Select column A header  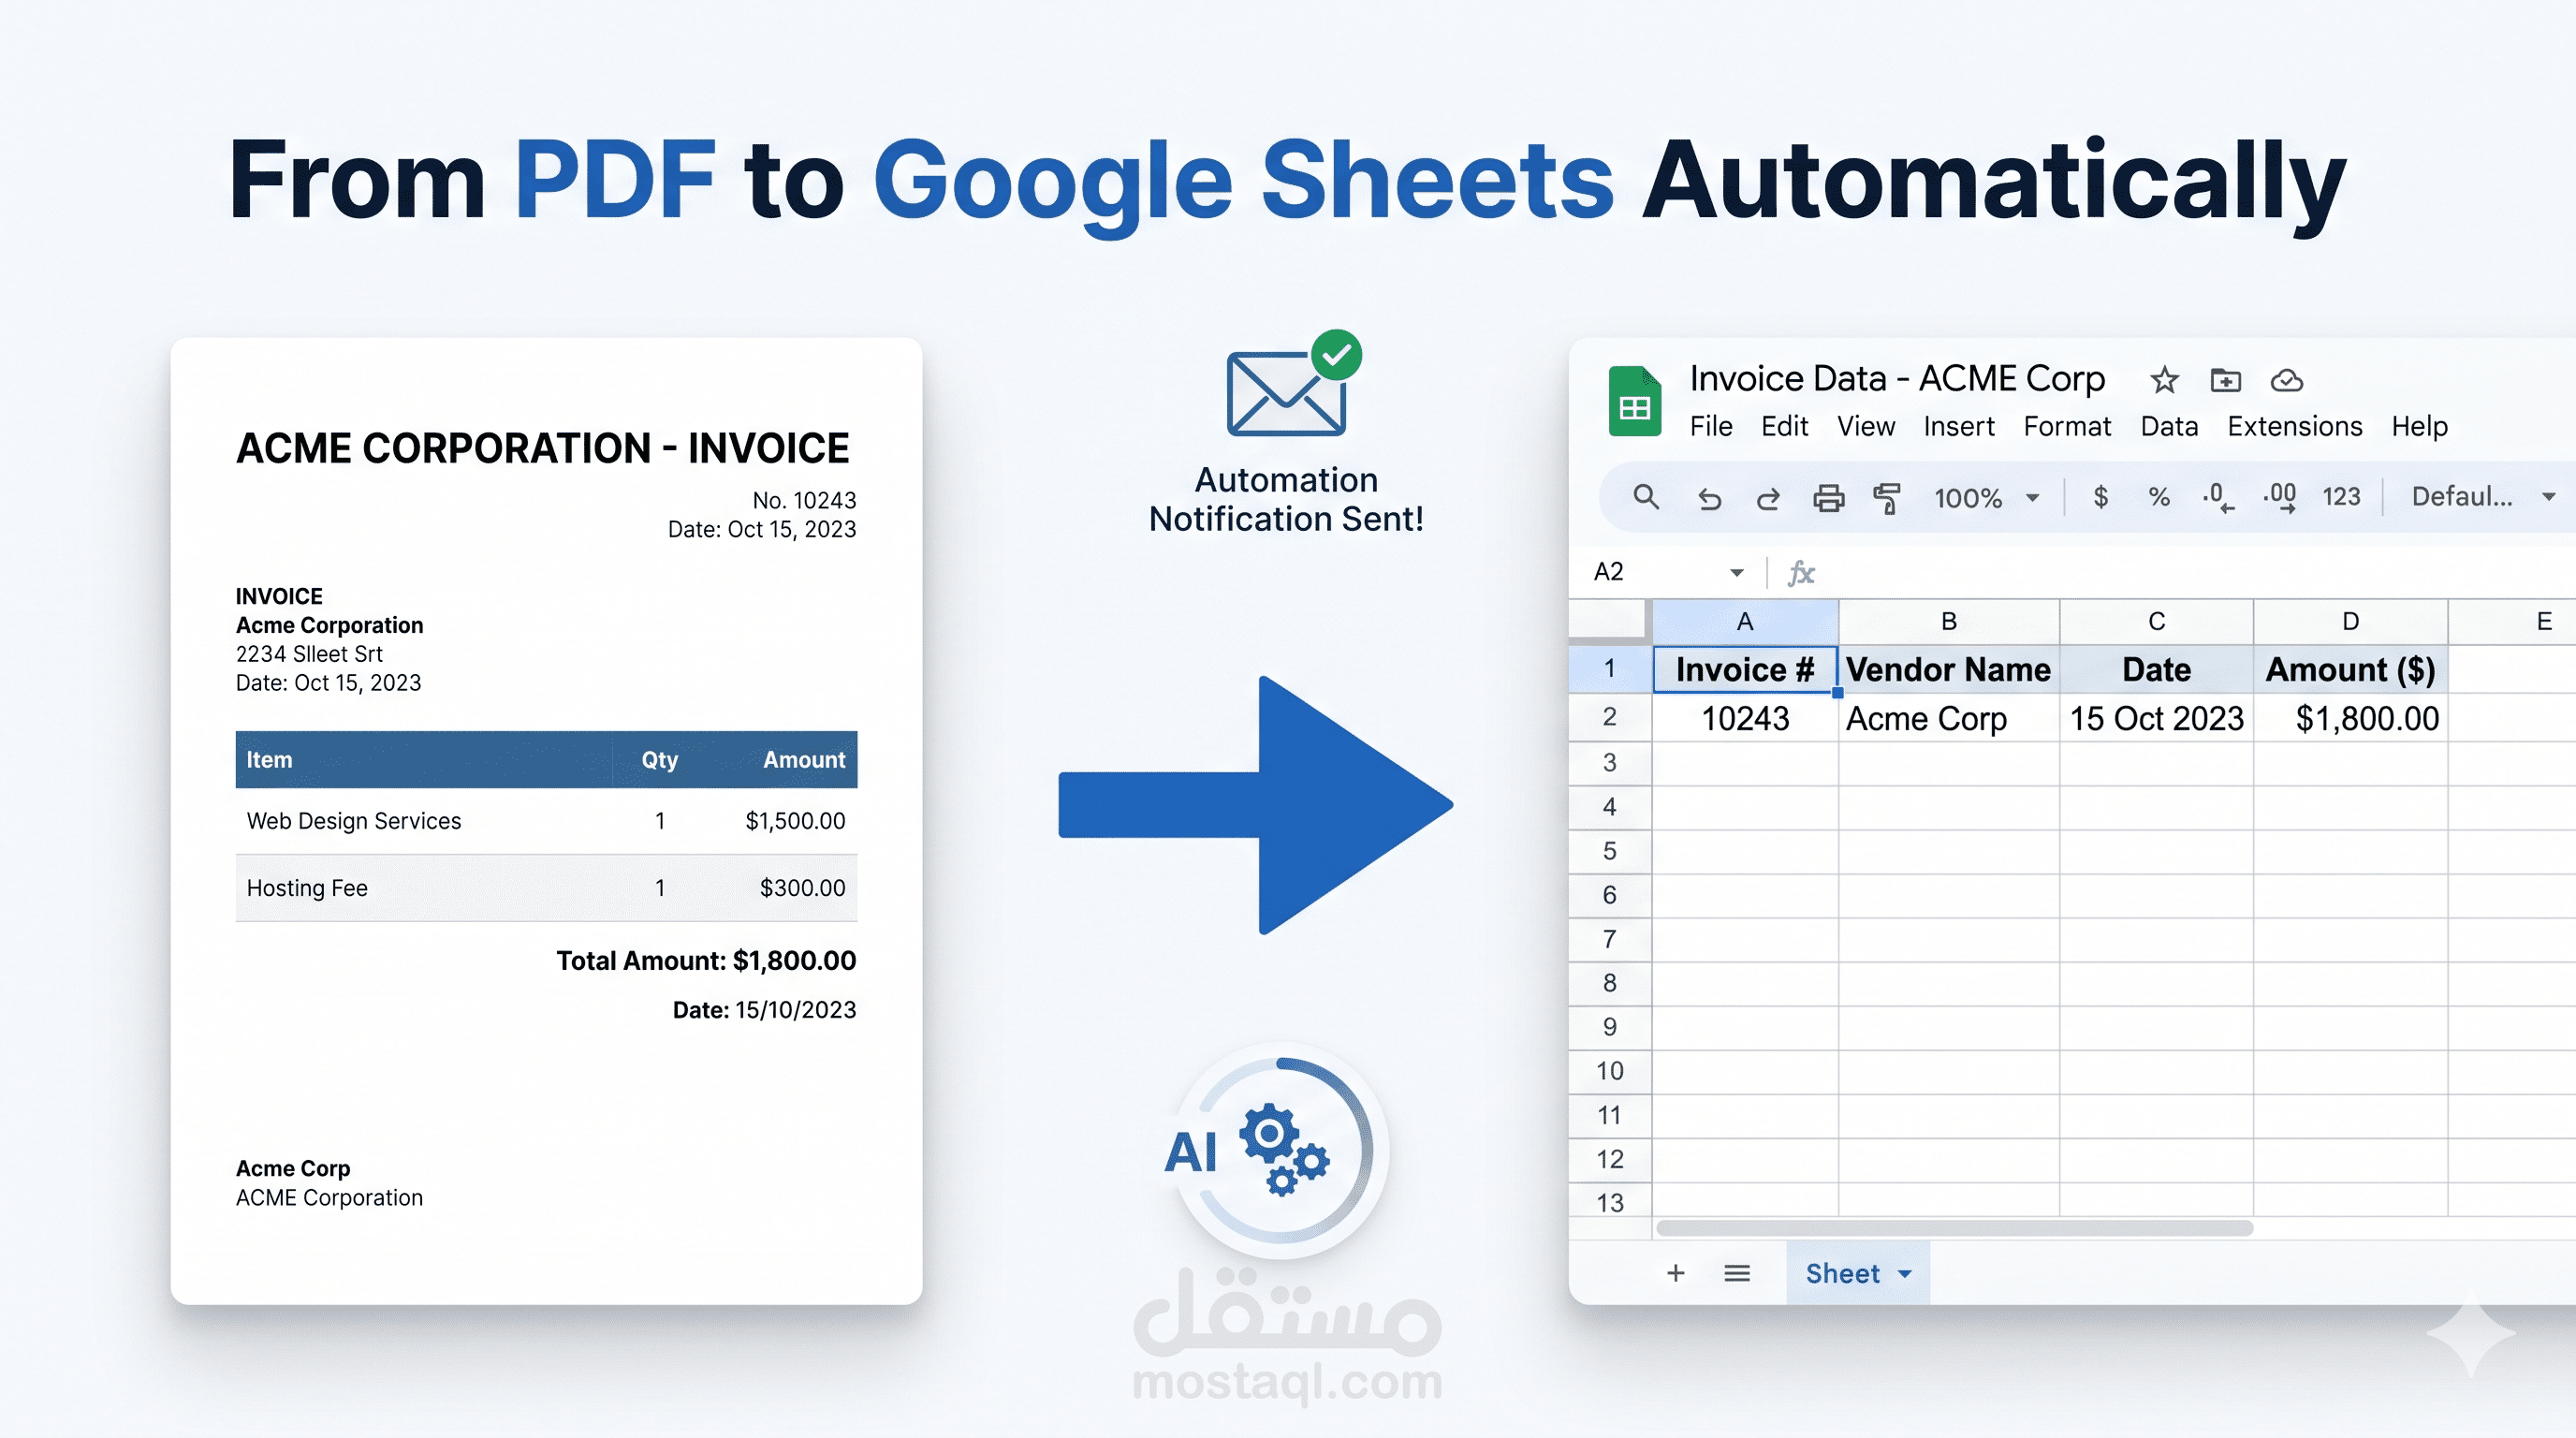pyautogui.click(x=1745, y=622)
